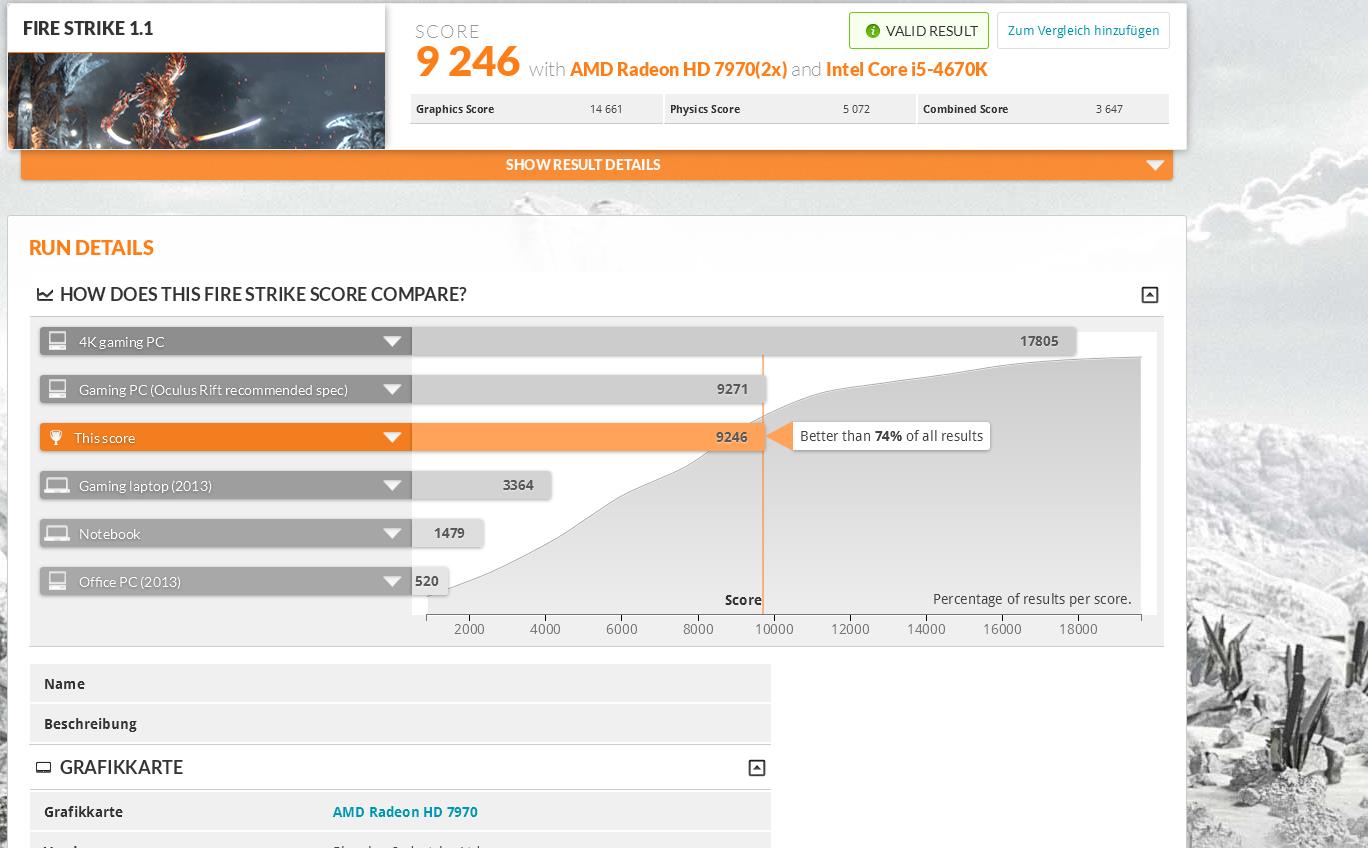Open the AMD Radeon HD 7970(2x) link

pyautogui.click(x=678, y=69)
